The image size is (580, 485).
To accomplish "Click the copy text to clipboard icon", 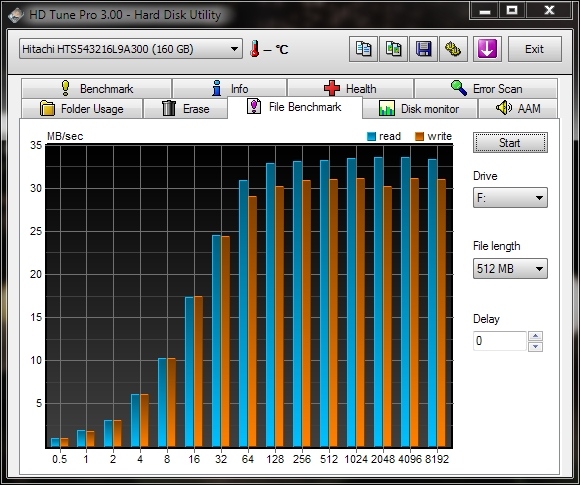I will point(363,49).
